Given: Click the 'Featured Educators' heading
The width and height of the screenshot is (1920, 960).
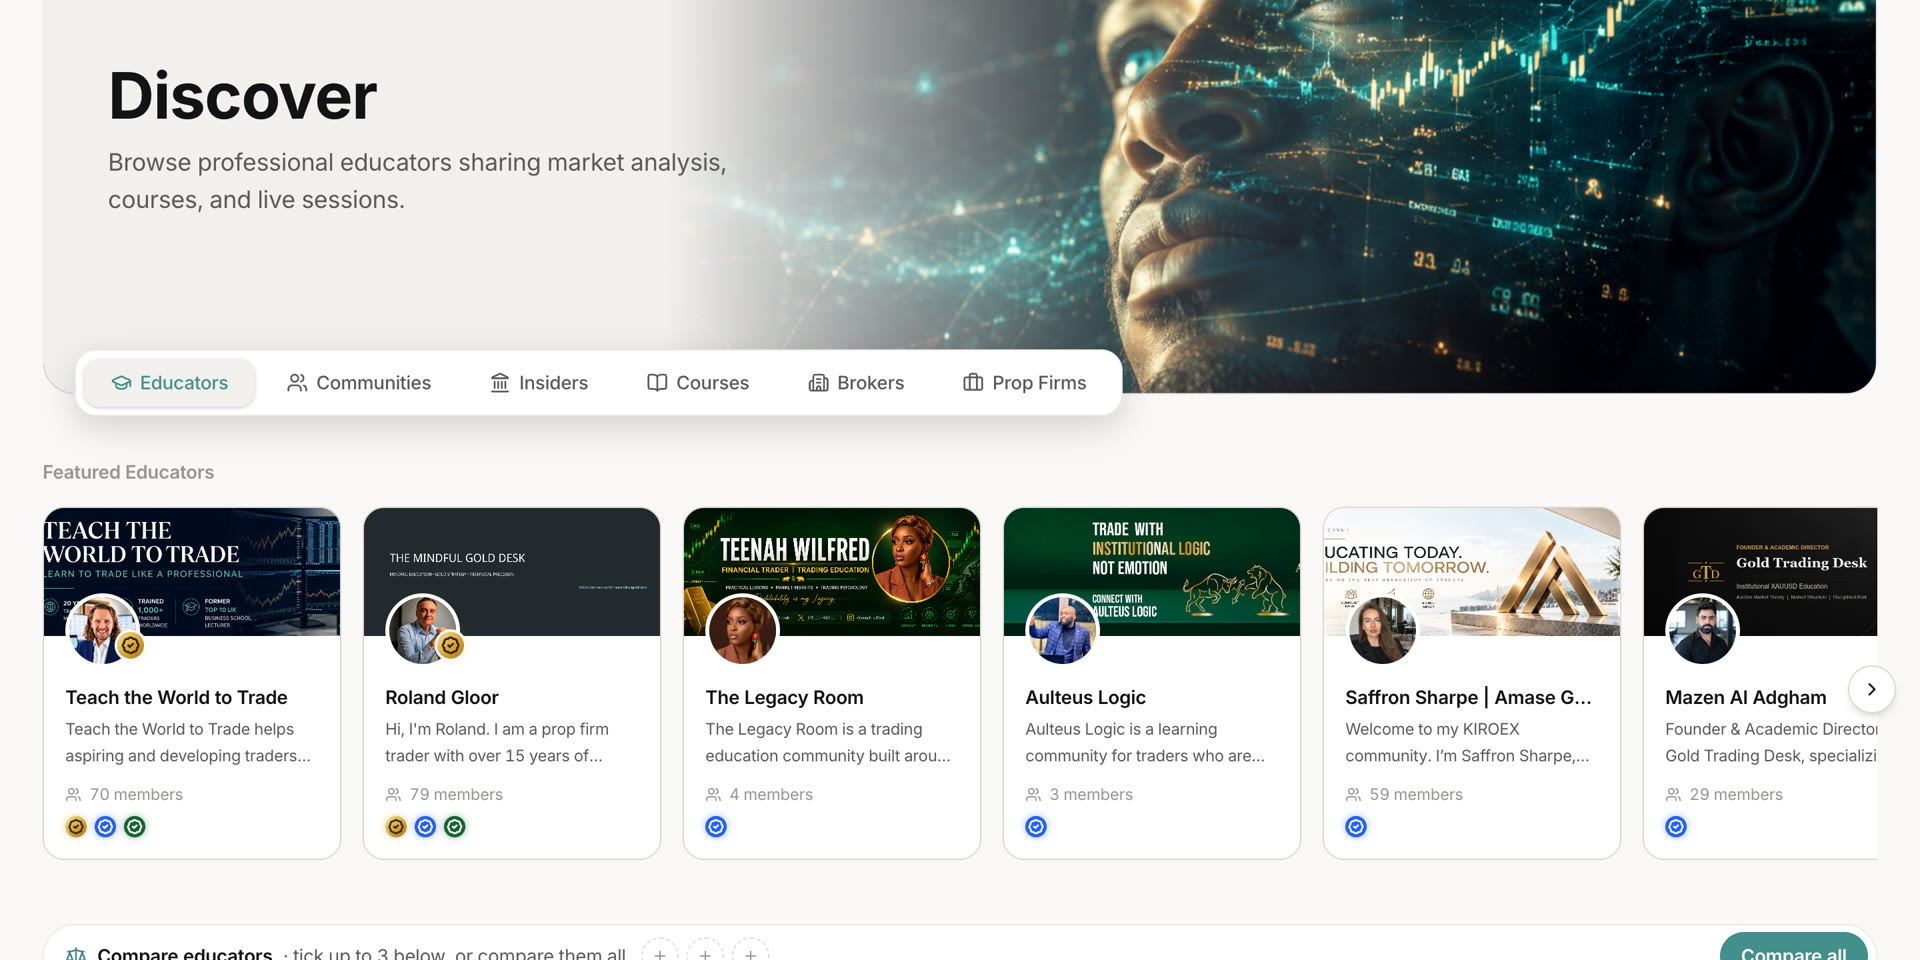Looking at the screenshot, I should coord(128,472).
